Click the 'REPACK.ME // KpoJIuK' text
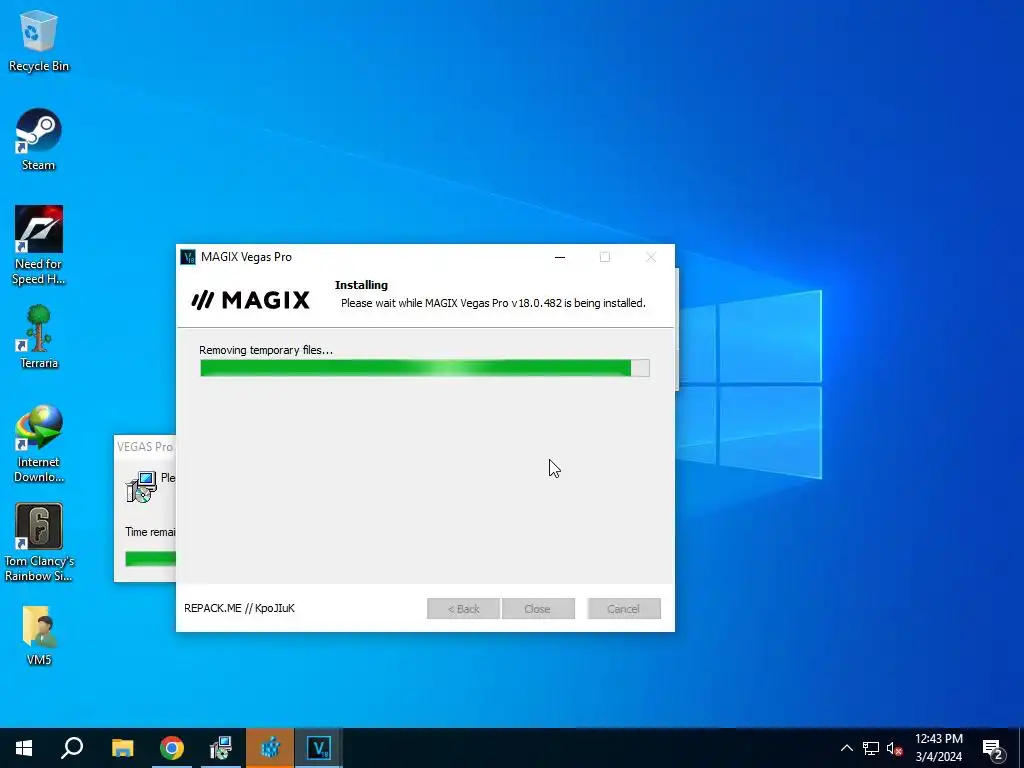Viewport: 1024px width, 768px height. pyautogui.click(x=240, y=608)
